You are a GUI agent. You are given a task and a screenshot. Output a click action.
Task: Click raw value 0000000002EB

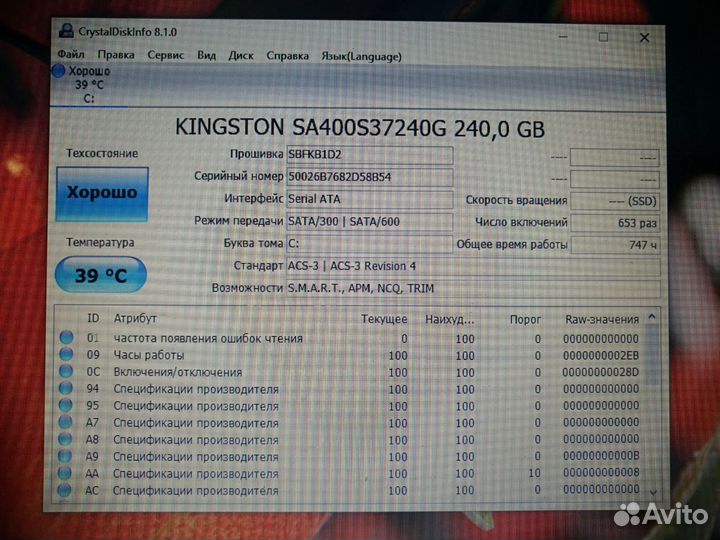click(x=601, y=355)
